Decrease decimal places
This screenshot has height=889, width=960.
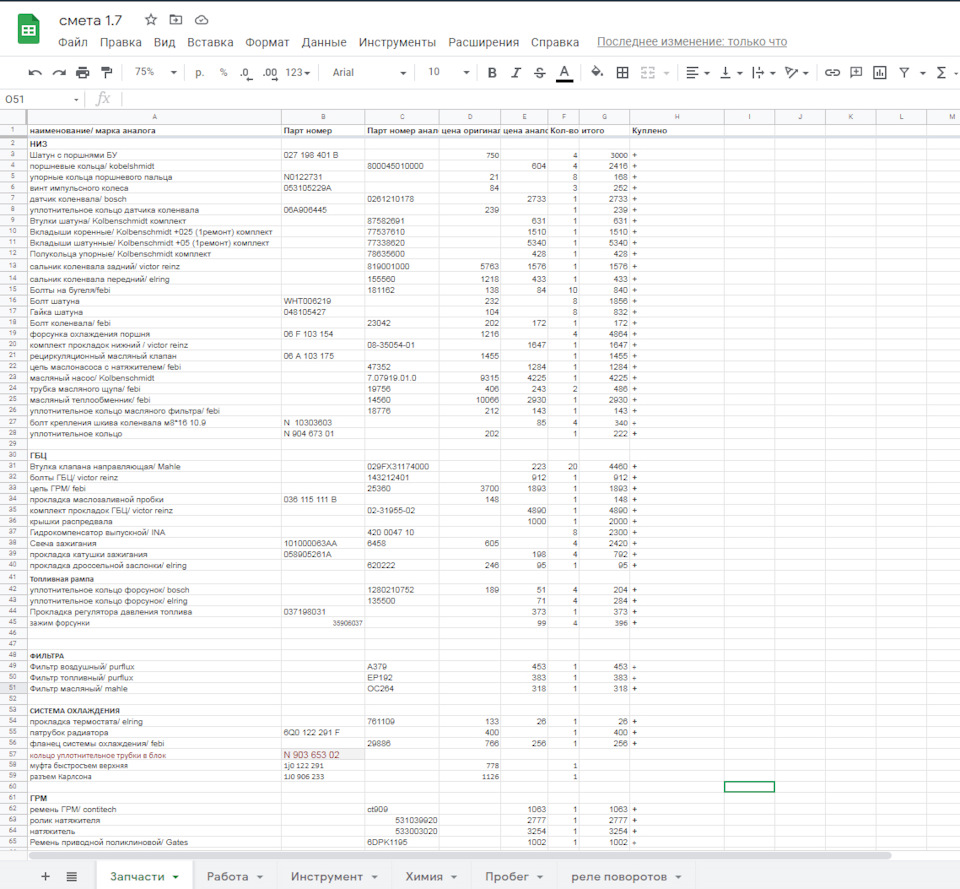246,72
